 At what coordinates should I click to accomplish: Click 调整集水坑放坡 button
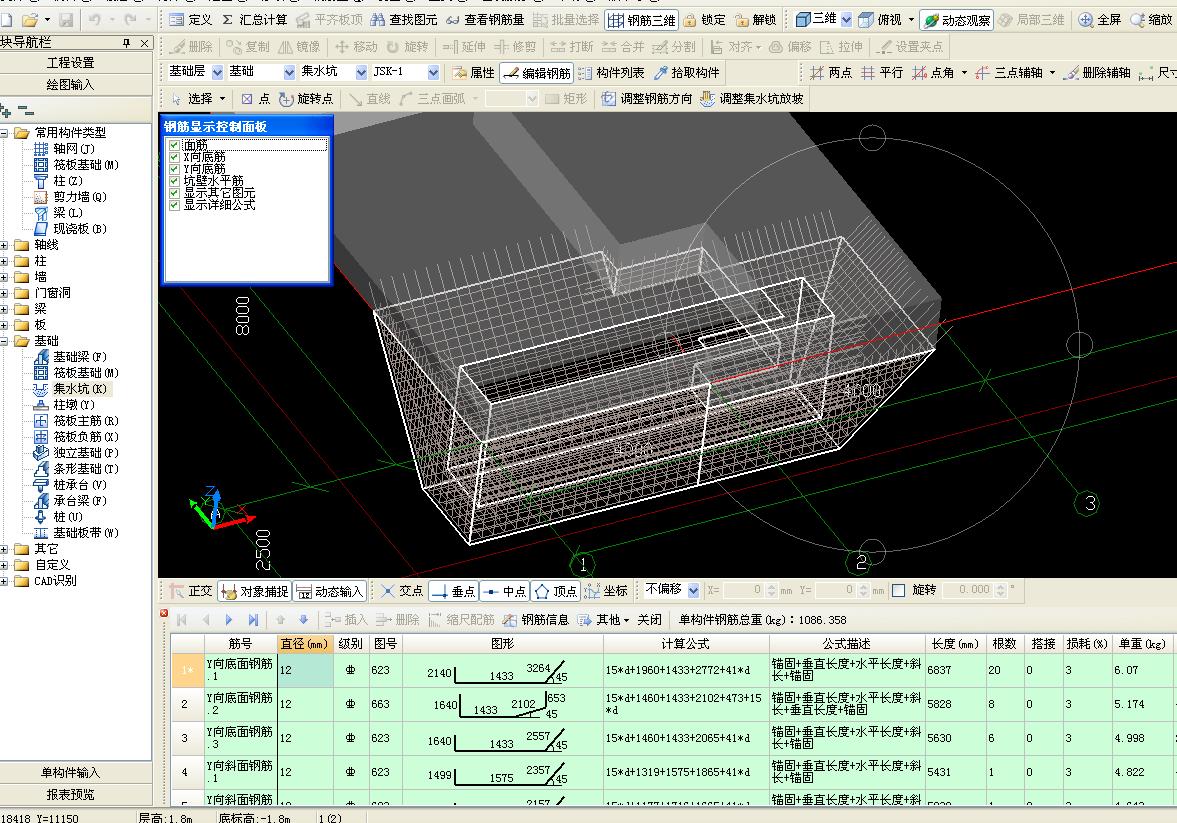click(x=751, y=98)
